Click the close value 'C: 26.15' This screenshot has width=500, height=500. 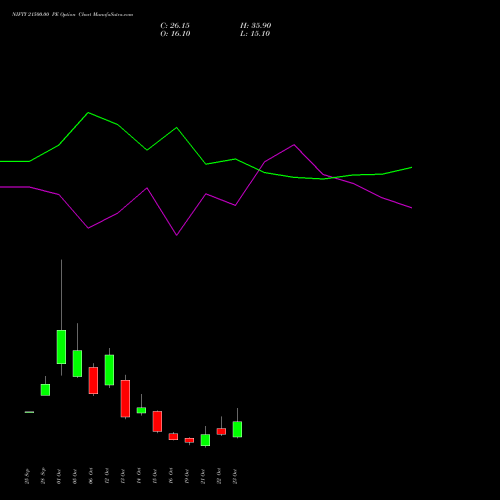[x=175, y=26]
